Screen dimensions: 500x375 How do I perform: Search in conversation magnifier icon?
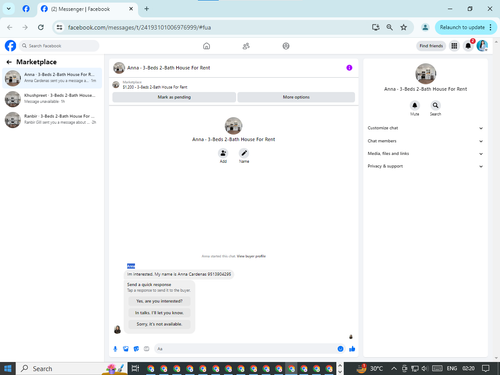[435, 105]
